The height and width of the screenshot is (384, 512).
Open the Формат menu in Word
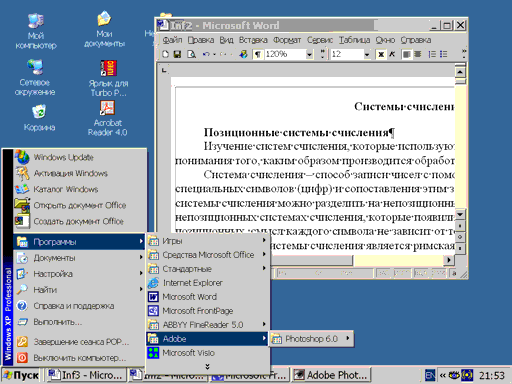pyautogui.click(x=287, y=40)
